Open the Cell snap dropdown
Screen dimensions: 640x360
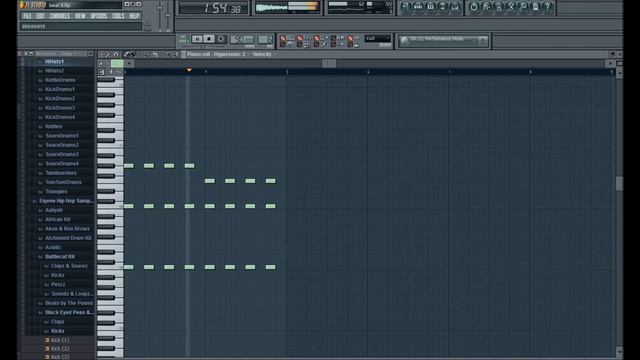click(x=378, y=39)
